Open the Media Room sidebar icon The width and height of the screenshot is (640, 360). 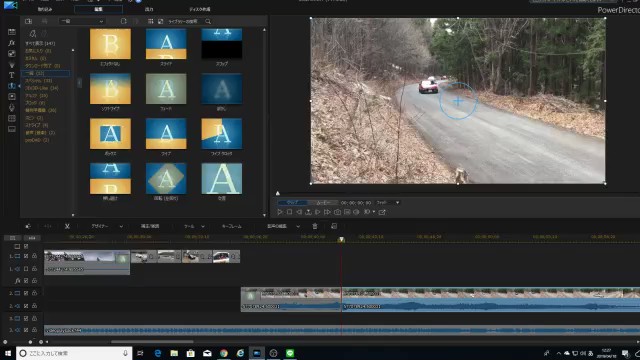[12, 32]
